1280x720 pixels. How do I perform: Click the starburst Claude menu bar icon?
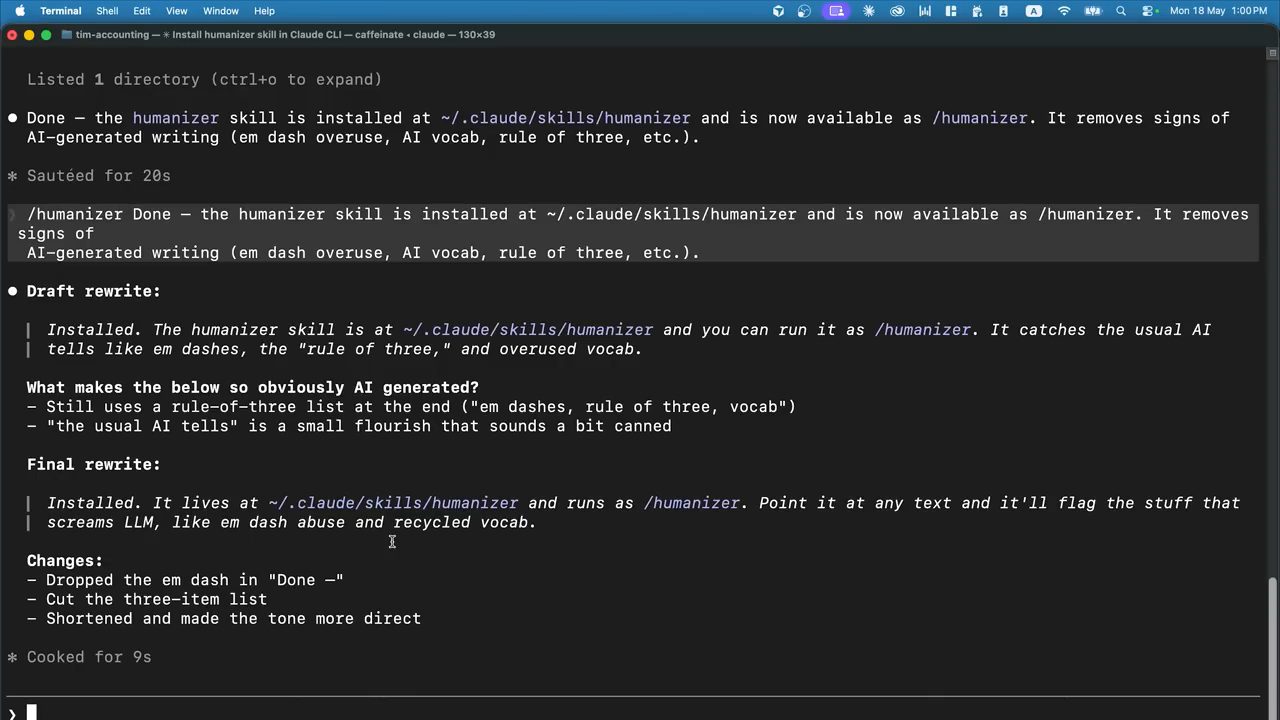click(868, 11)
